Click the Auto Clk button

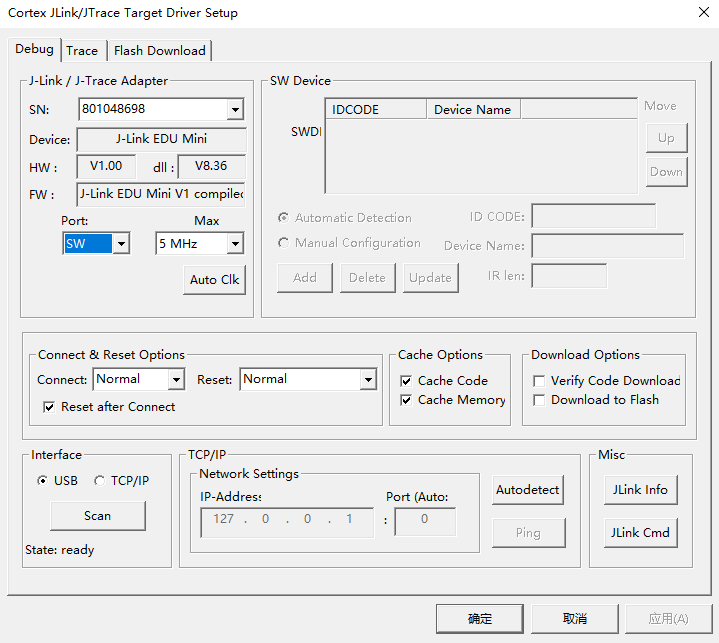tap(215, 280)
